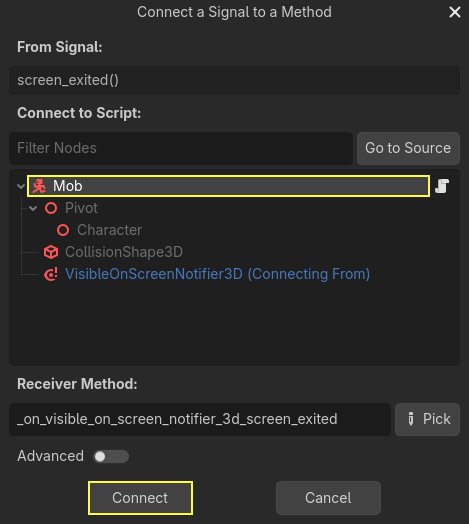Screen dimensions: 469x524
Task: Open the script icon beside Mob
Action: 442,186
